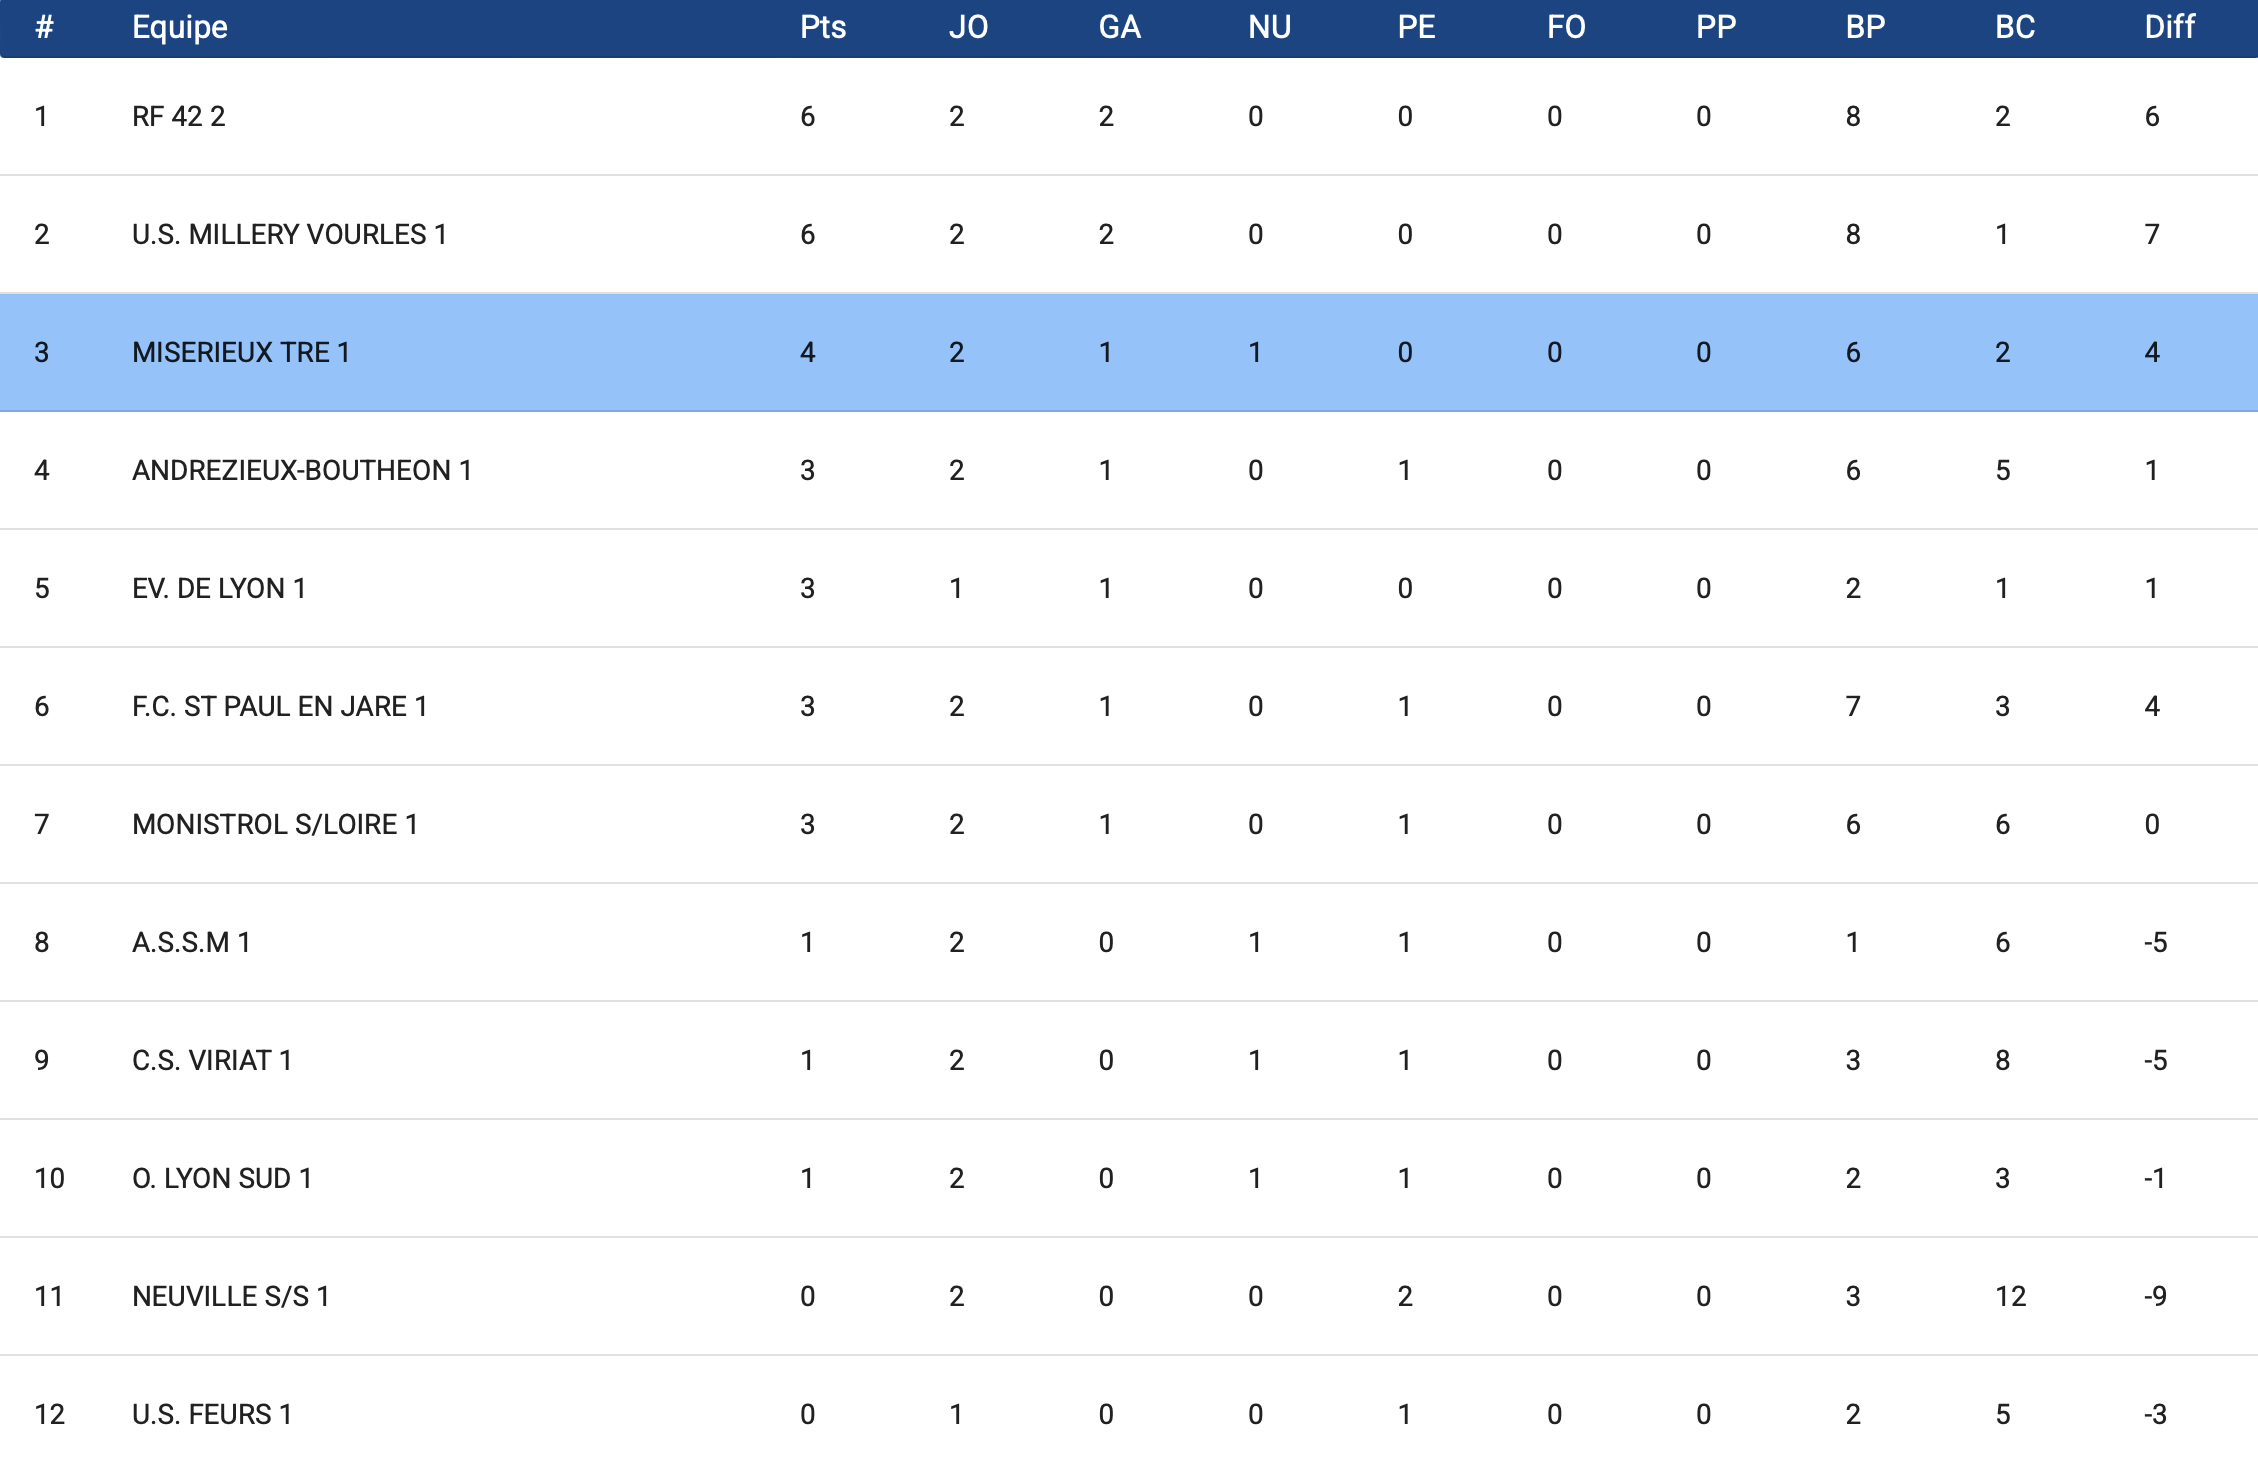Click the GA column header
This screenshot has width=2258, height=1470.
(1119, 27)
